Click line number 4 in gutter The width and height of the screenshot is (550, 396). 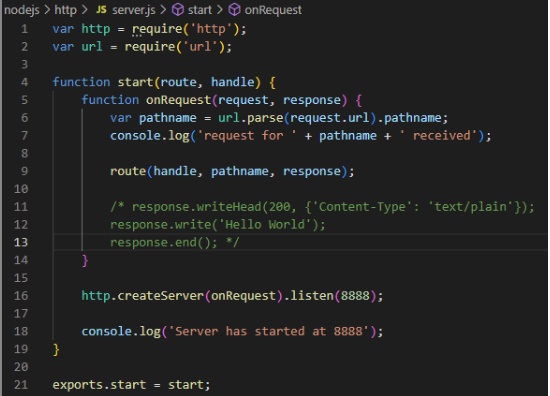(x=24, y=82)
